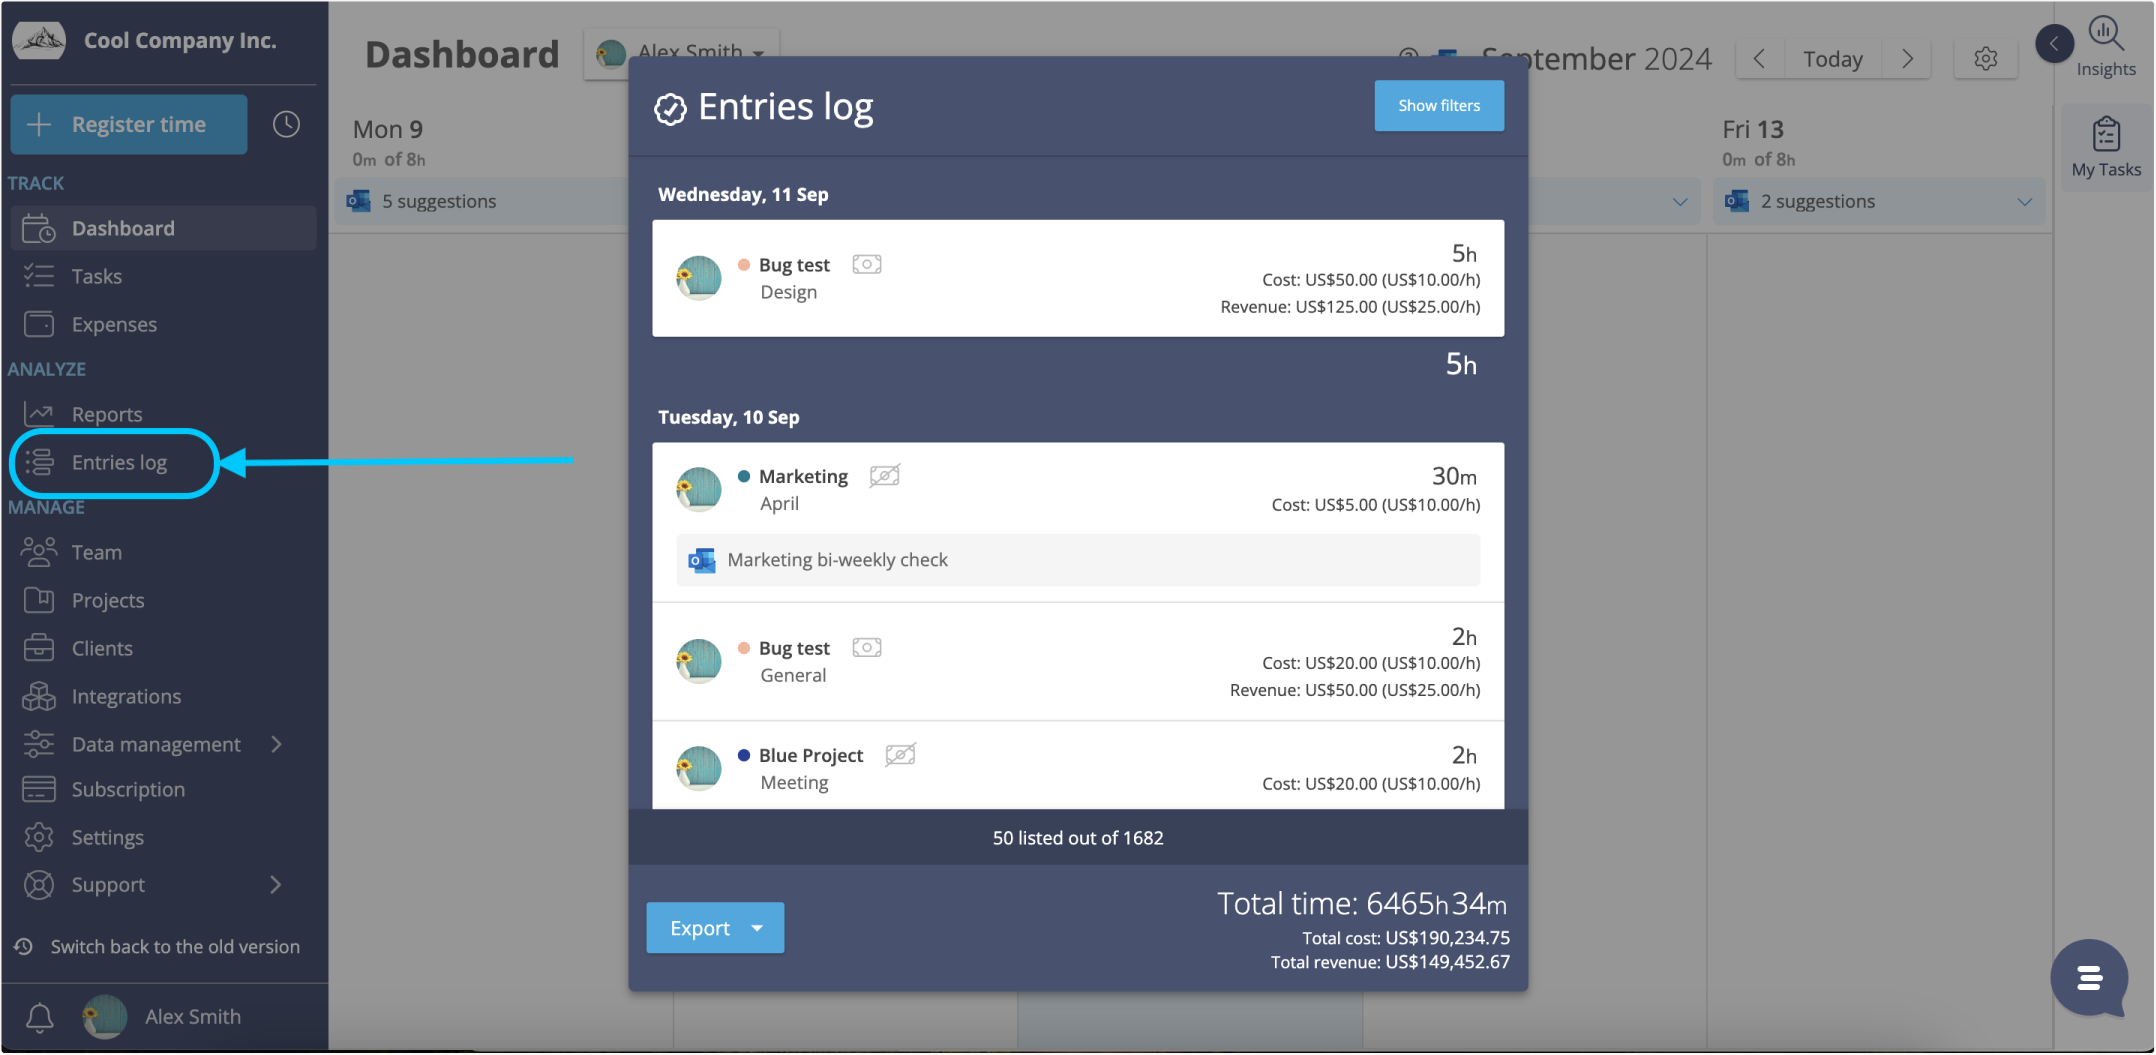Go to Reports in sidebar
The width and height of the screenshot is (2156, 1055).
click(x=106, y=414)
